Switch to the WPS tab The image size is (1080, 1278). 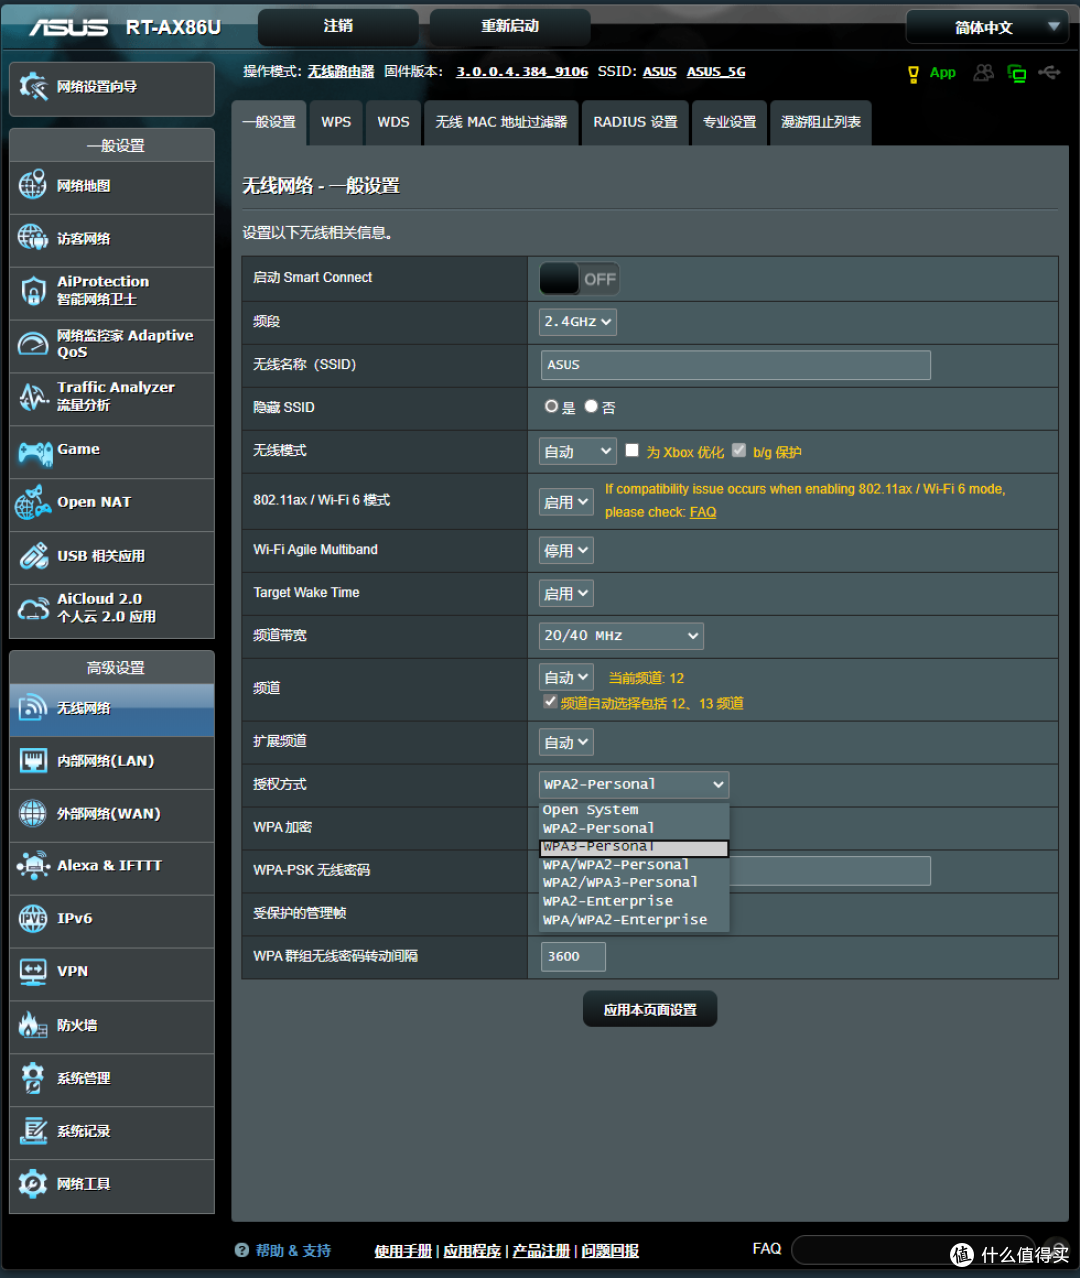(x=336, y=123)
